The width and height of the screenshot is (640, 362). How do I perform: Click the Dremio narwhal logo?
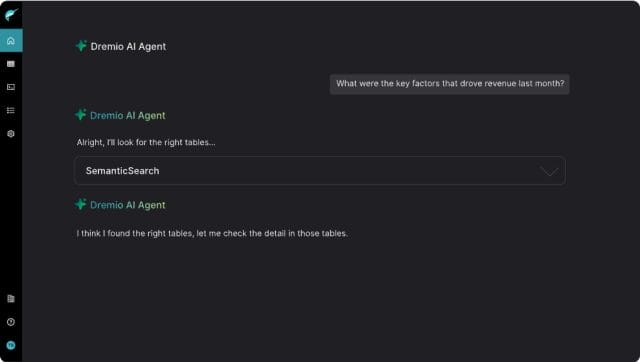pos(11,15)
